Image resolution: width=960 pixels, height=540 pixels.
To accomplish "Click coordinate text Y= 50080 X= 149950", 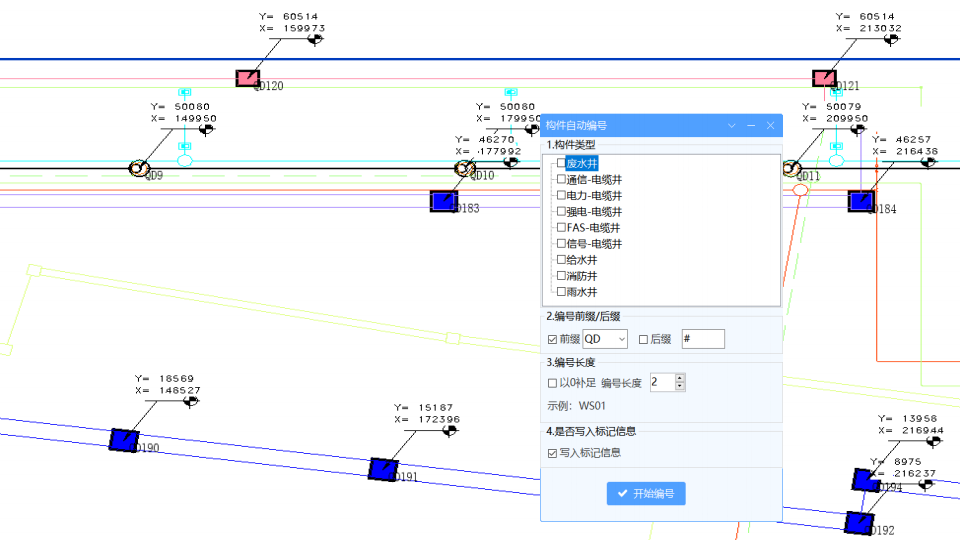I will click(184, 113).
